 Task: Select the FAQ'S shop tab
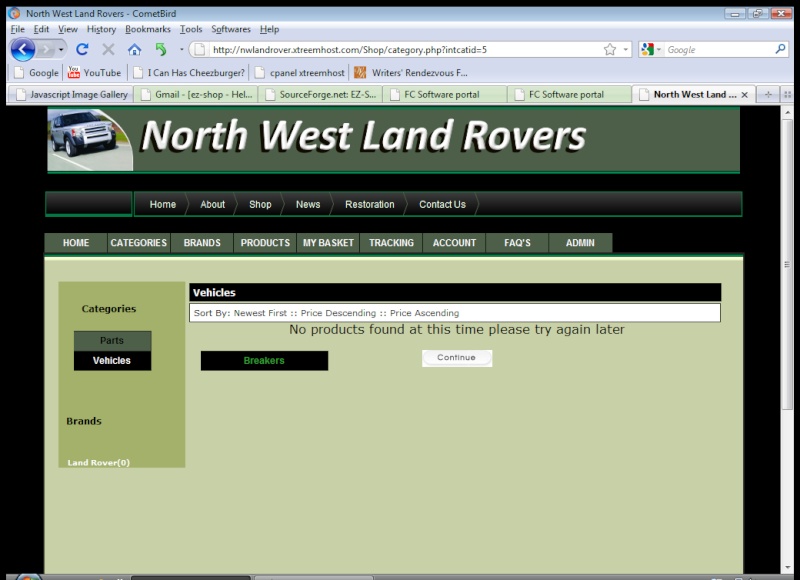coord(517,243)
